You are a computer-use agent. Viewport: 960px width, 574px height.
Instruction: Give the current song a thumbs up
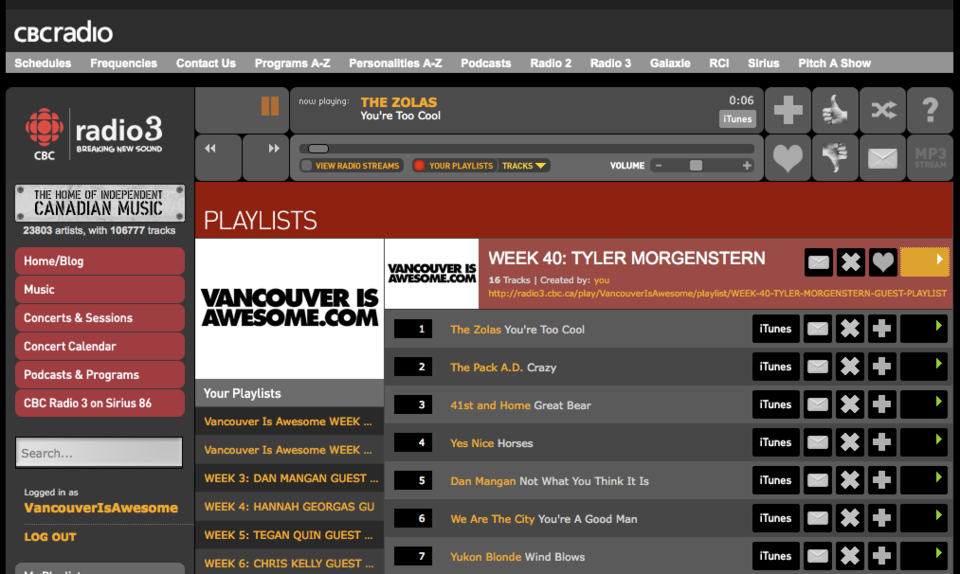[835, 110]
